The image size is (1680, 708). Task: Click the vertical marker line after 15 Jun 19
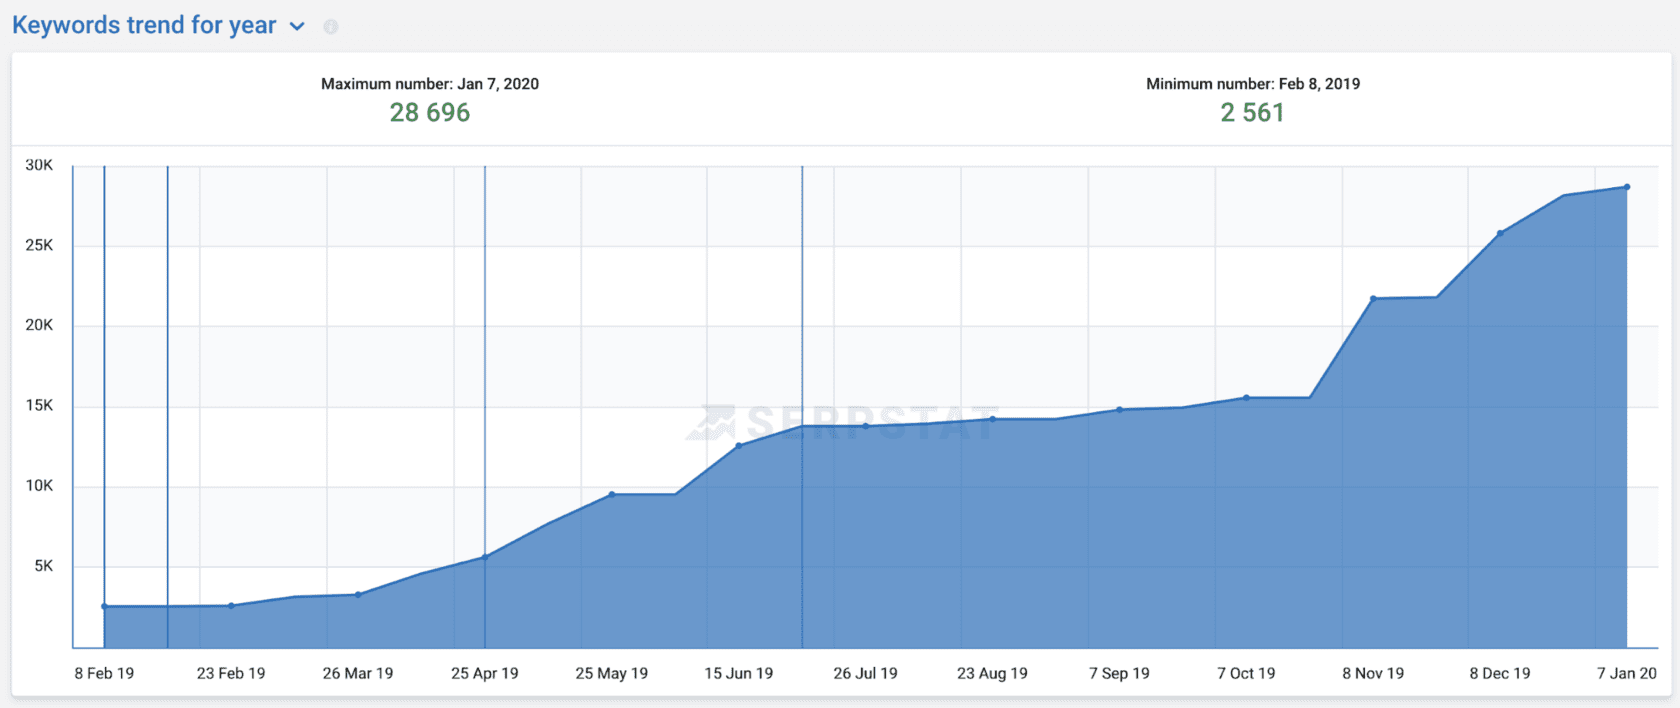coord(802,300)
